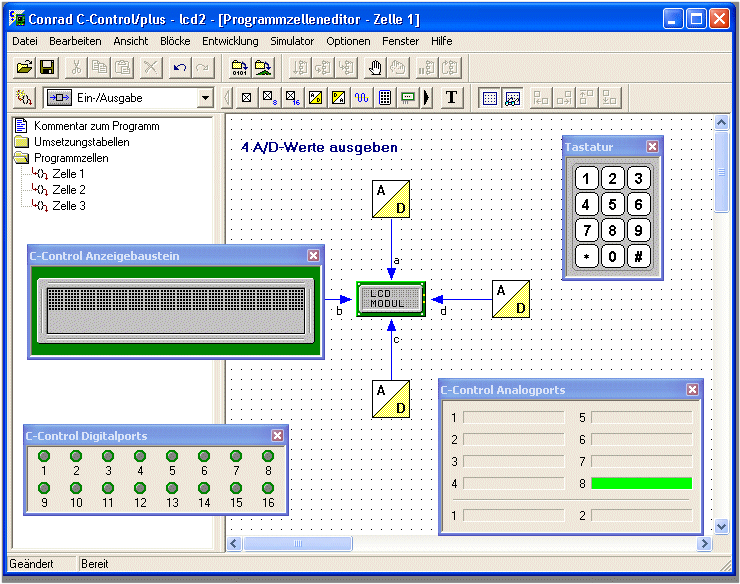Click the redo arrow toolbar icon
The height and width of the screenshot is (584, 740).
click(203, 68)
